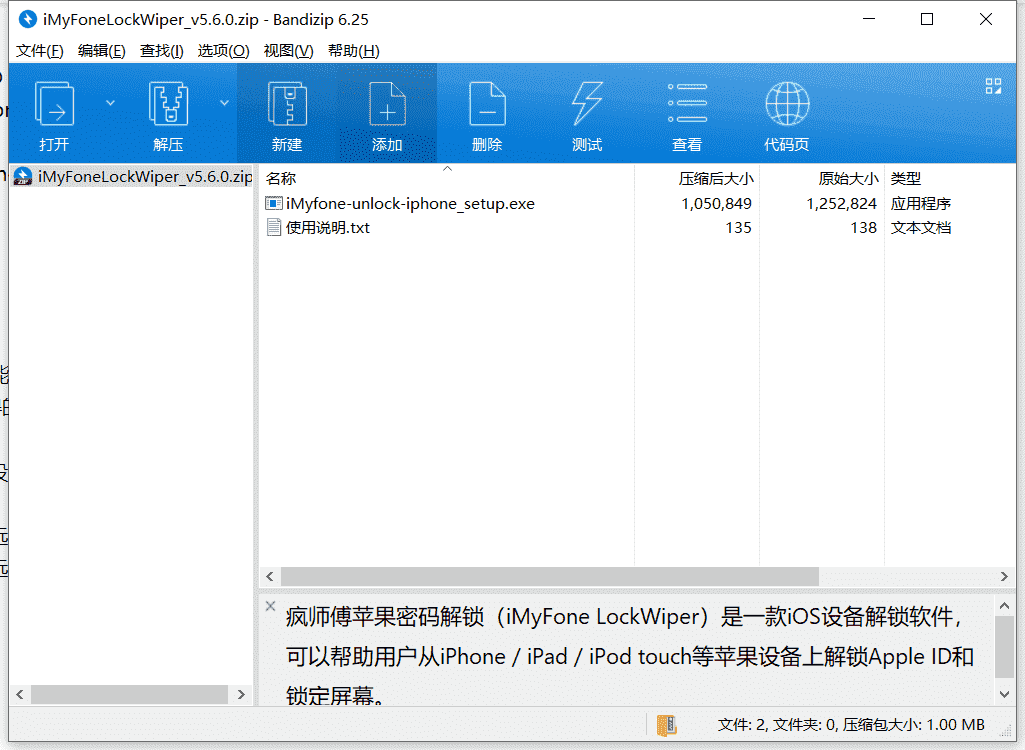Click 文本文档 type cell
The width and height of the screenshot is (1025, 750).
[x=920, y=228]
